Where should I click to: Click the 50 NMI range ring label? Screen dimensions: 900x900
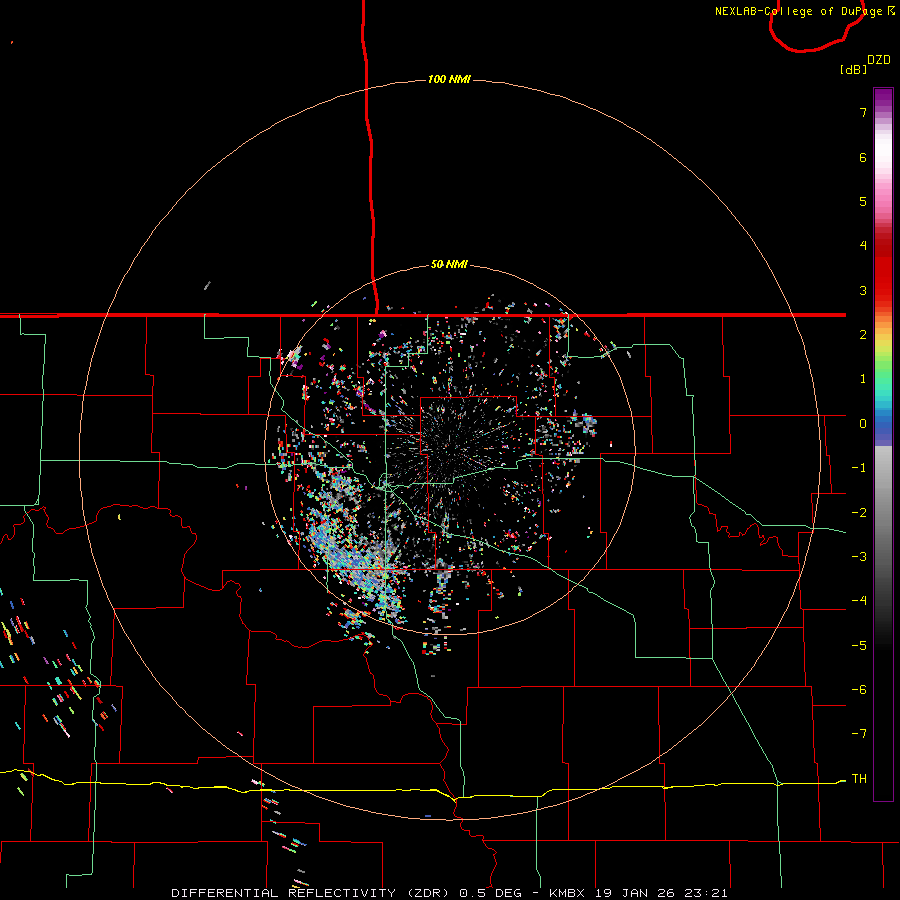tap(449, 265)
